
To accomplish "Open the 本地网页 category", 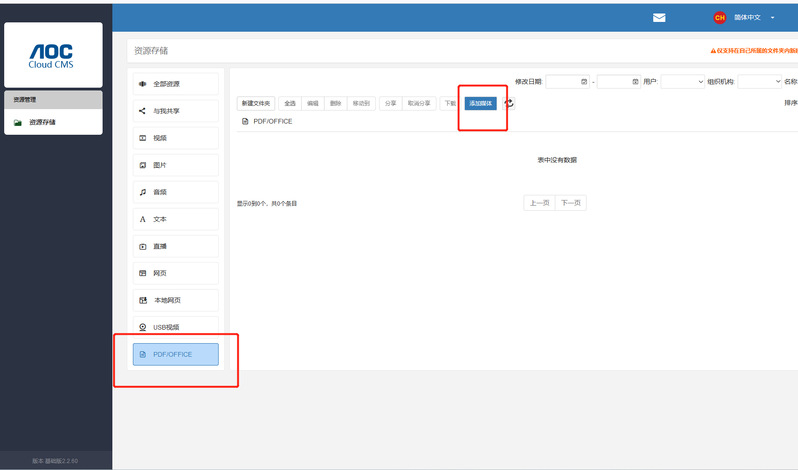I will [x=176, y=300].
